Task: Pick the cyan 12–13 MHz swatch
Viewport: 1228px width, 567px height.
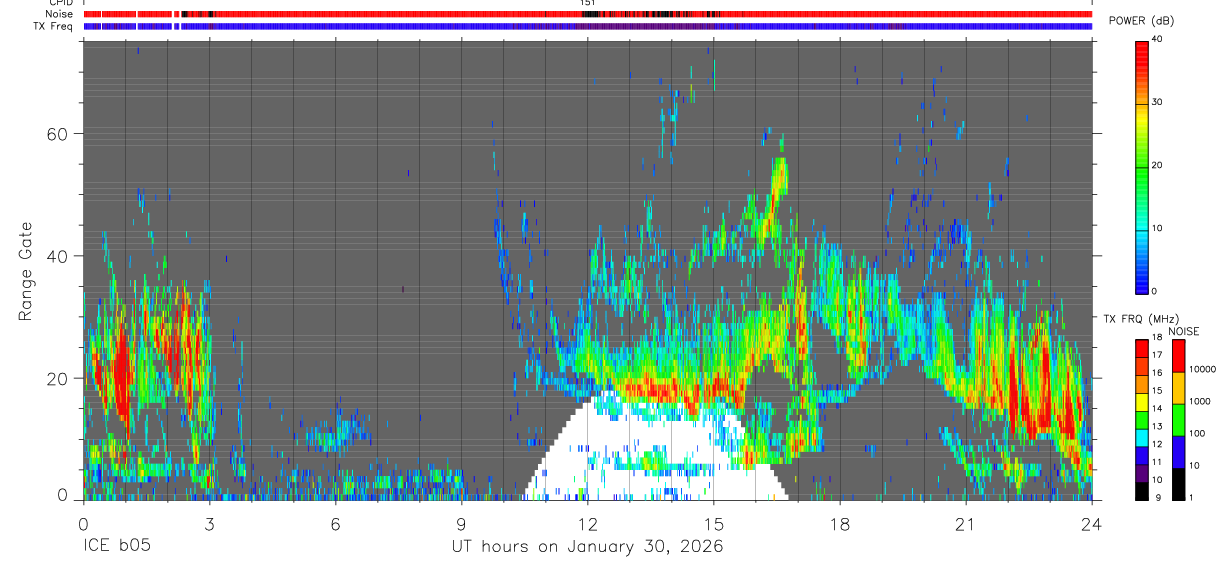Action: (x=1142, y=436)
